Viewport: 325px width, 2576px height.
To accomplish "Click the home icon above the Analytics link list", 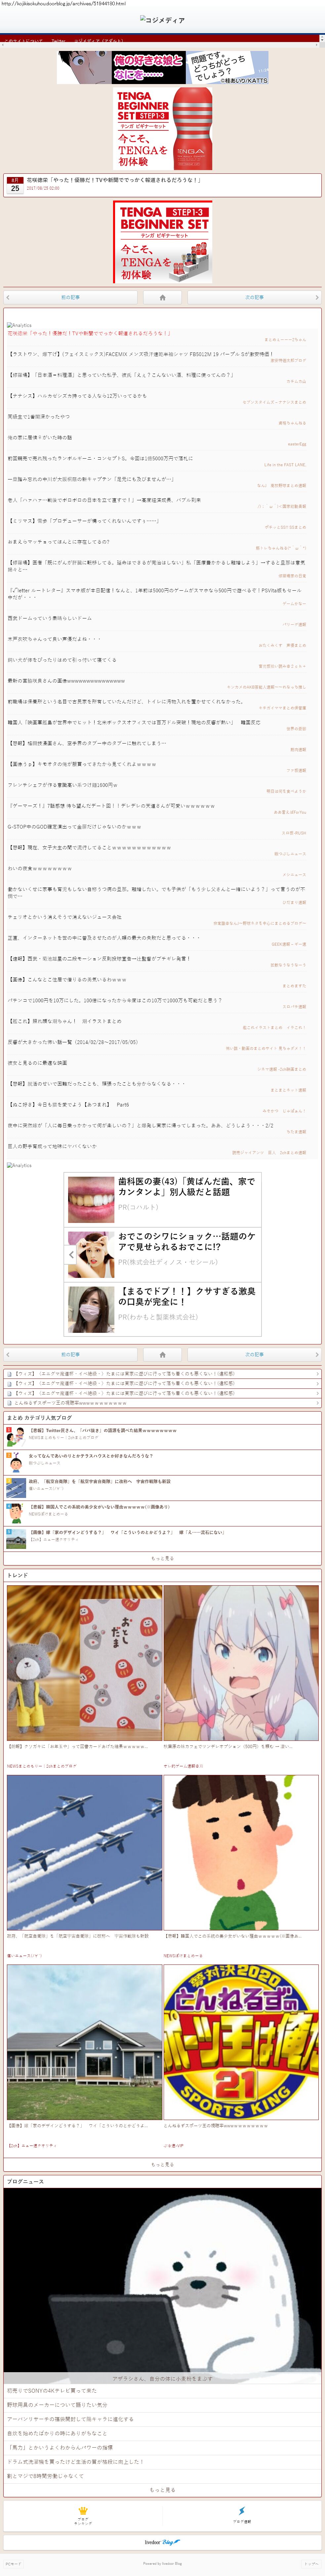I will pyautogui.click(x=162, y=297).
